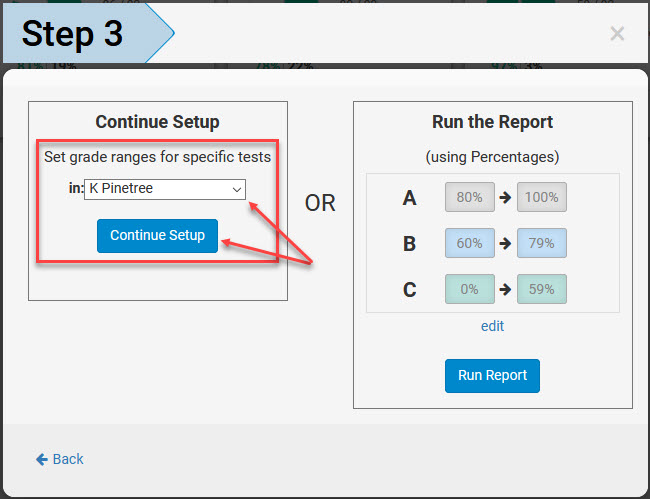Viewport: 650px width, 499px height.
Task: Select grade B minimum 60% field
Action: [470, 243]
